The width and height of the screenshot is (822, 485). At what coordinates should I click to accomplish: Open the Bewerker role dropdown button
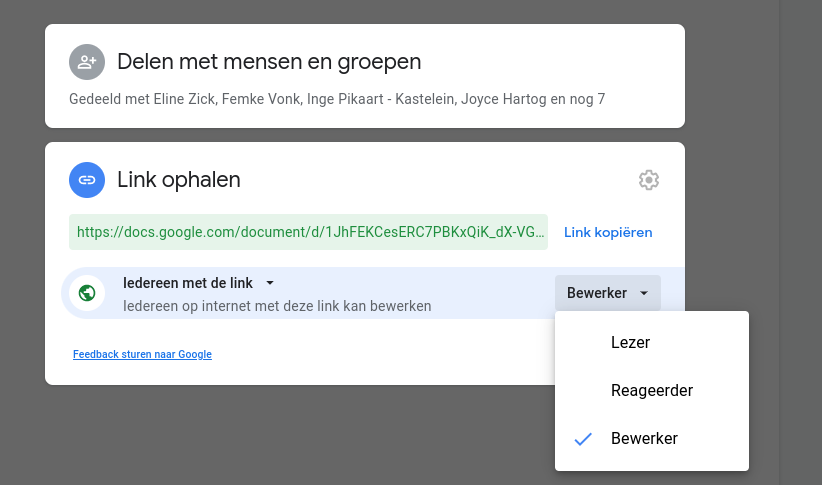pos(607,293)
